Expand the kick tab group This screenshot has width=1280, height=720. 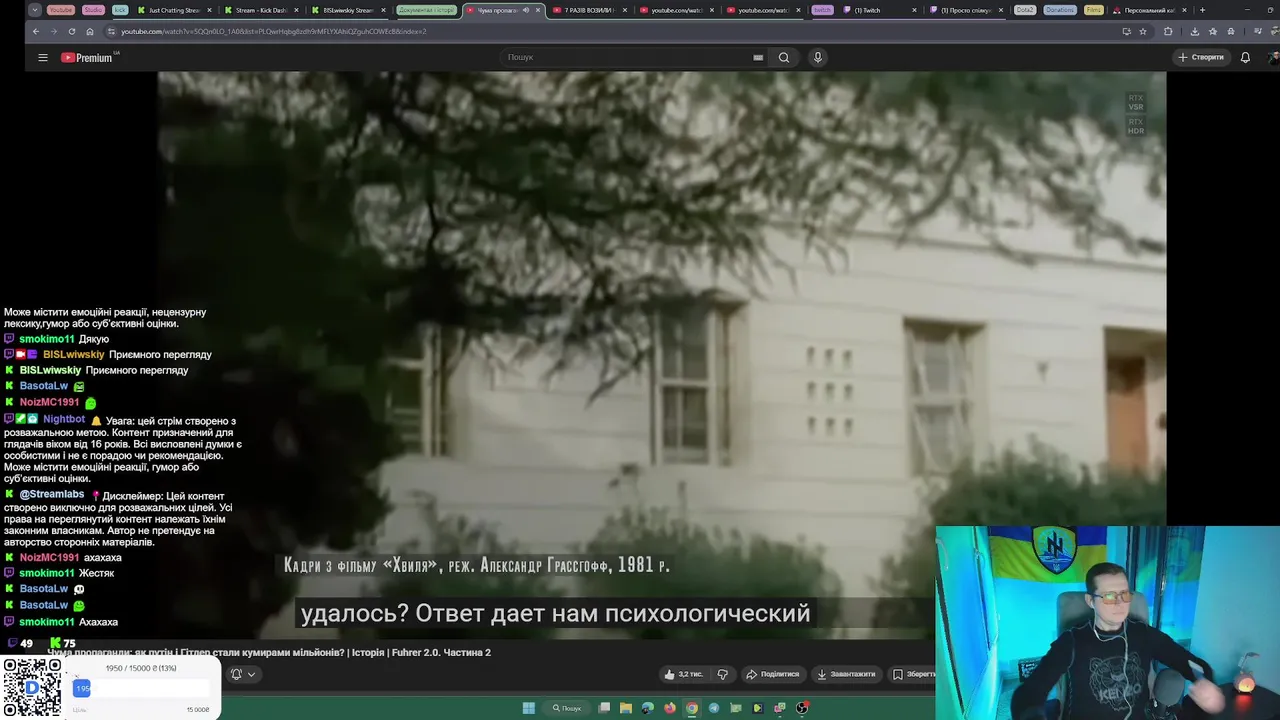(x=120, y=10)
